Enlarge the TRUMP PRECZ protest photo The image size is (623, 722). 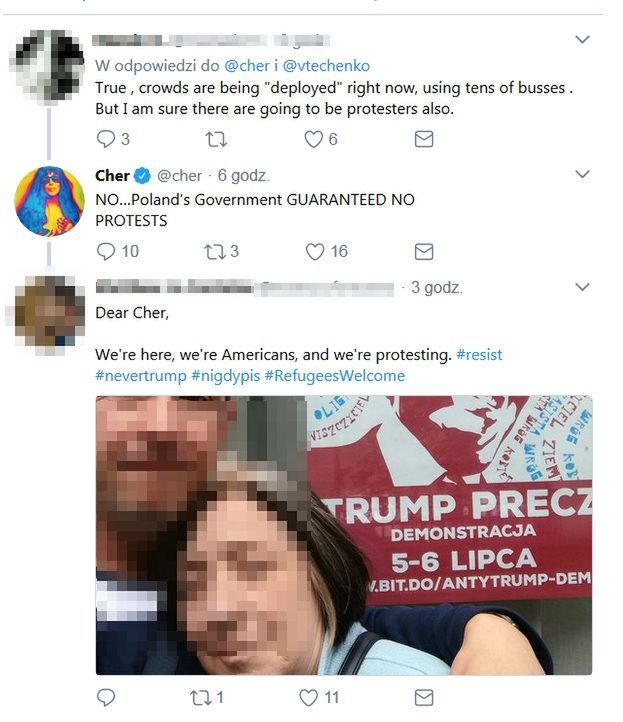[x=344, y=535]
